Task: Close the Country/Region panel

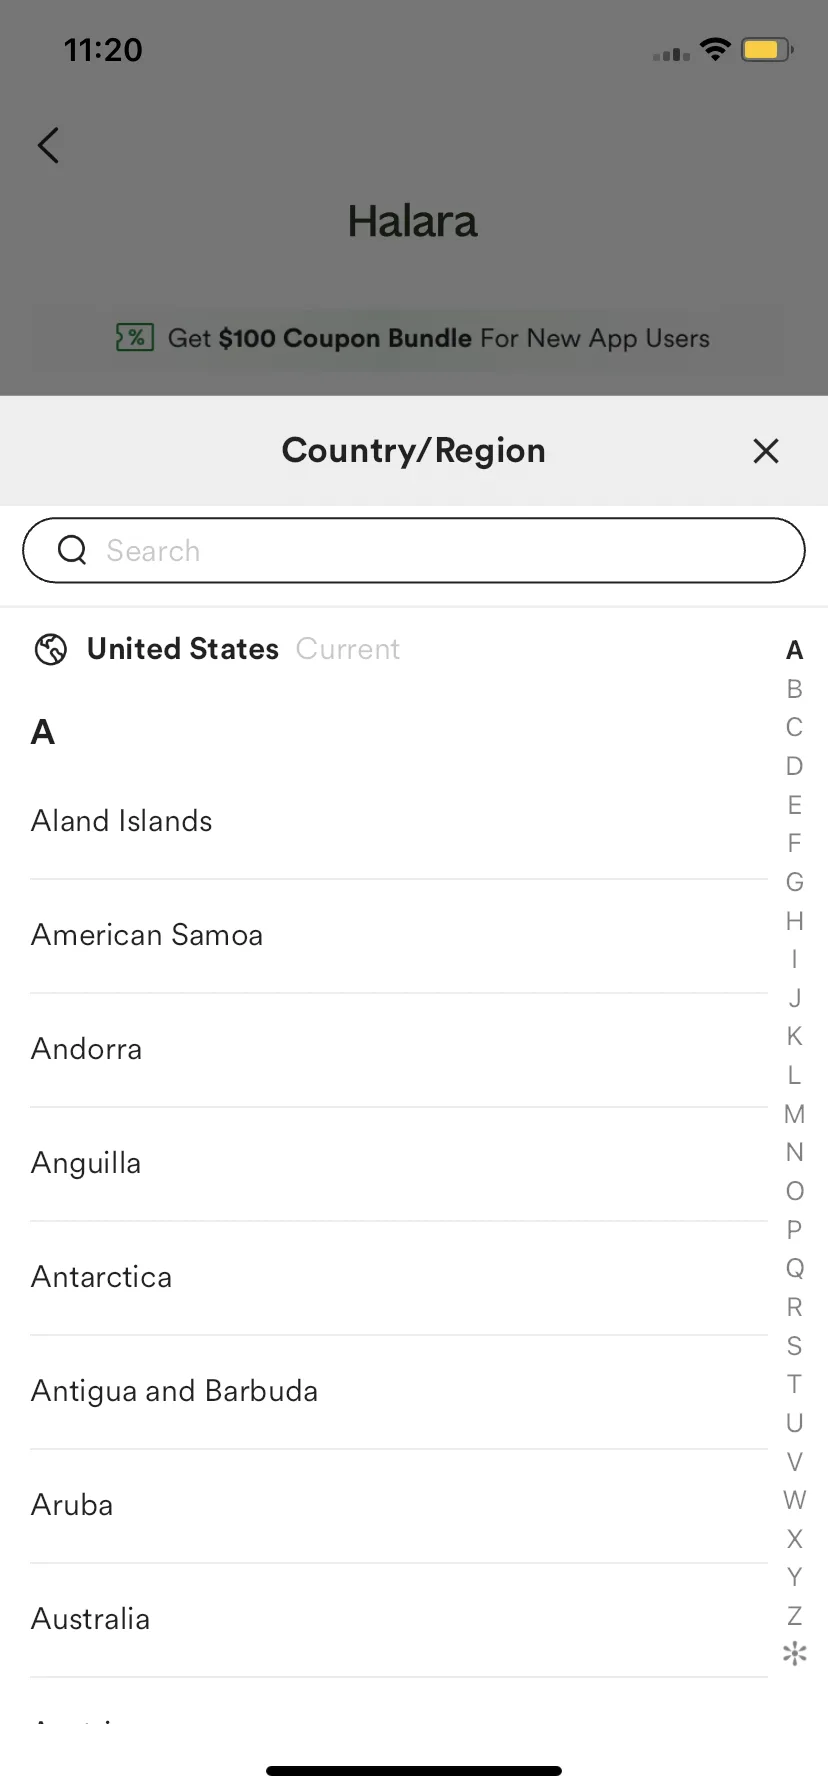Action: pos(766,451)
